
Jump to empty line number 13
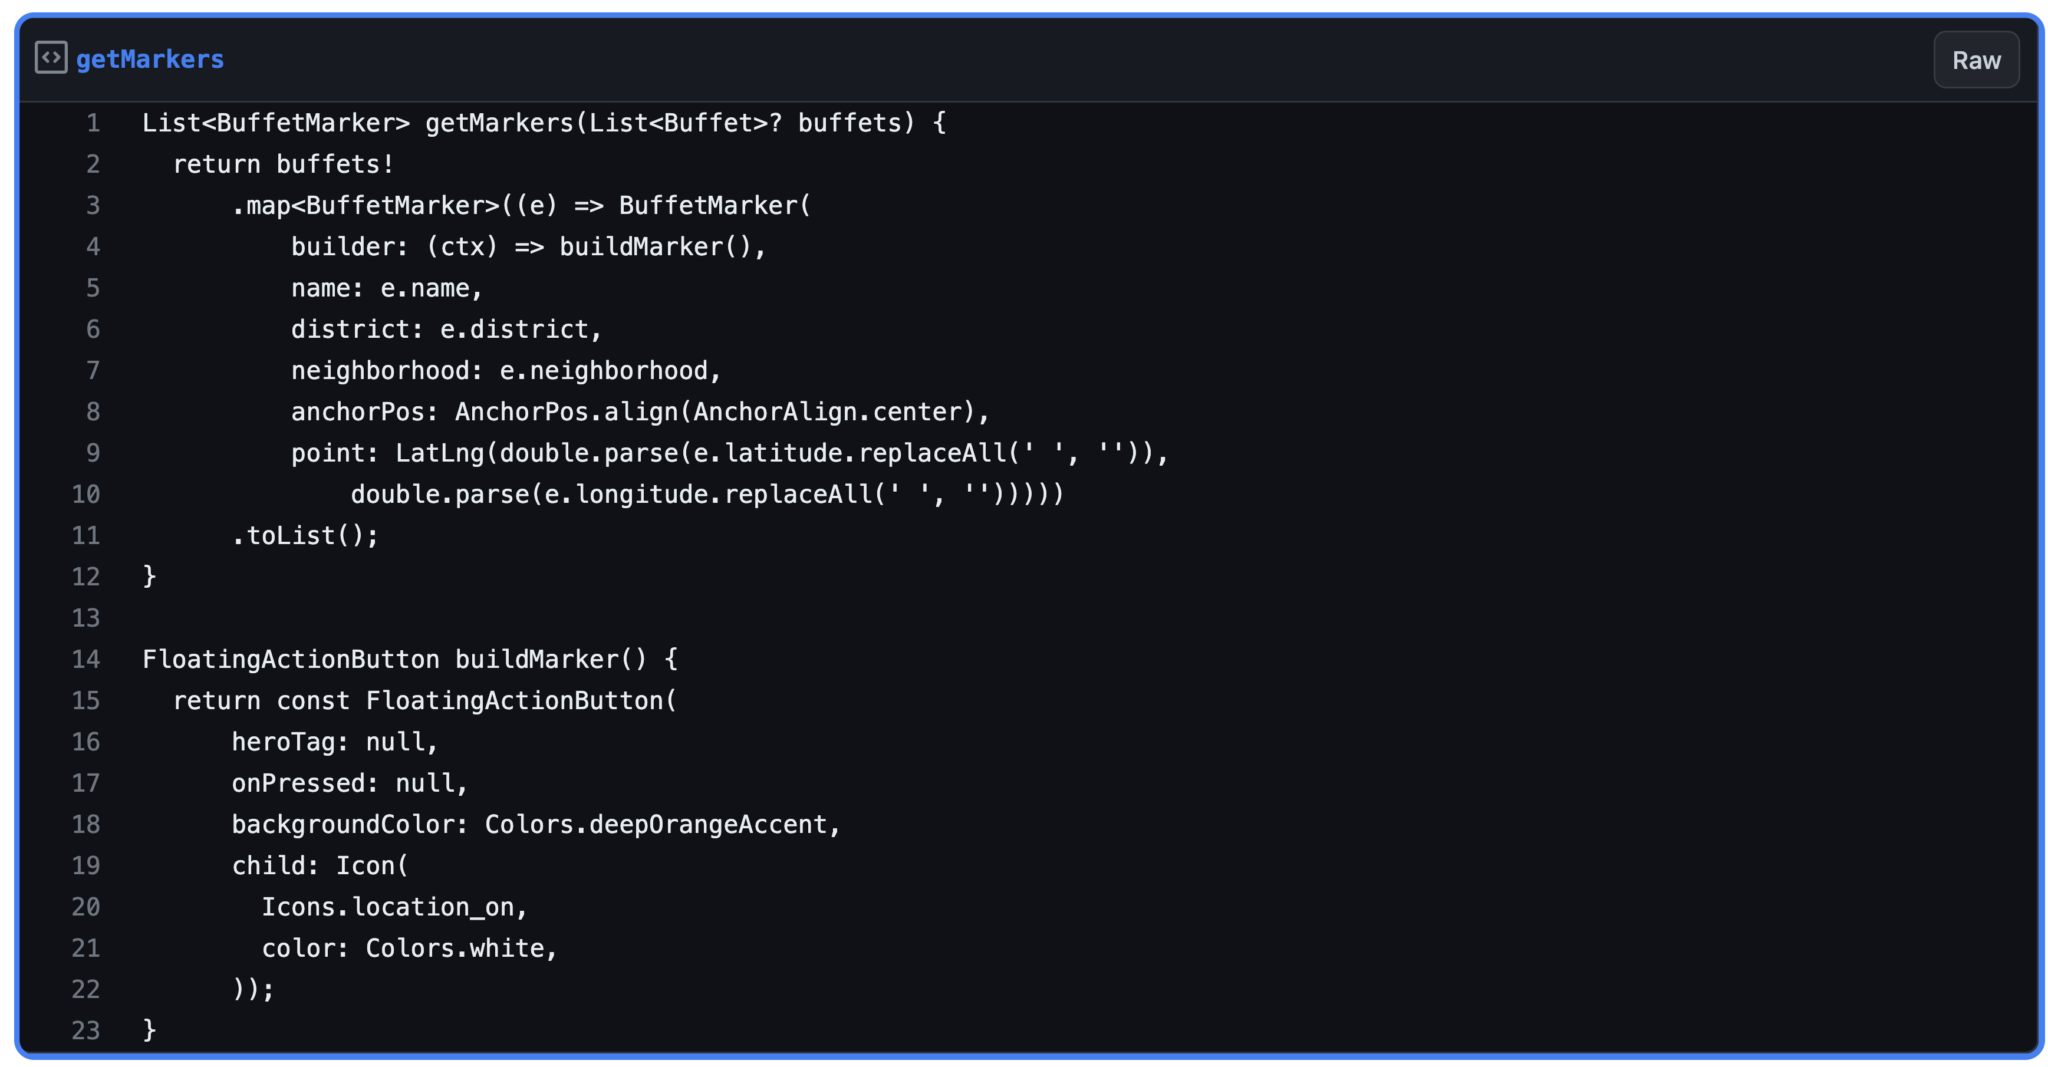(x=86, y=618)
